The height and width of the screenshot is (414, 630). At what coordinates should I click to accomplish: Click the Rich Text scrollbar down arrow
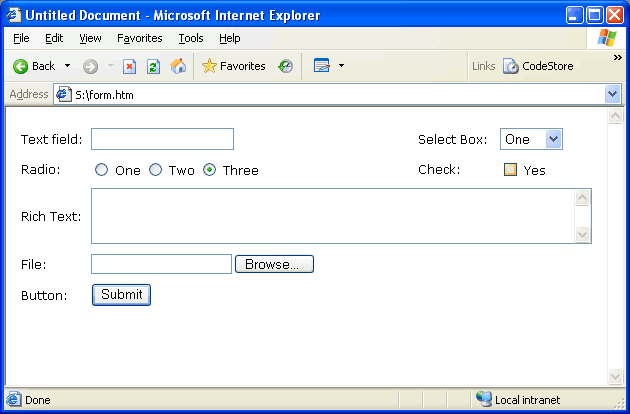point(583,234)
